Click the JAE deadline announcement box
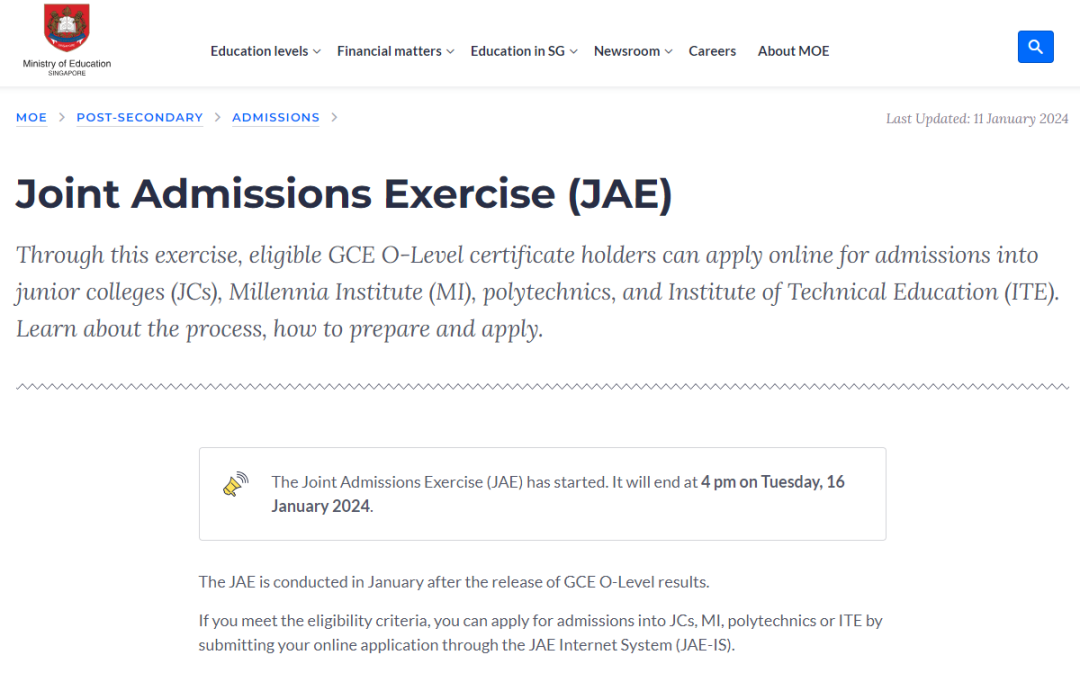This screenshot has width=1080, height=682. tap(543, 494)
